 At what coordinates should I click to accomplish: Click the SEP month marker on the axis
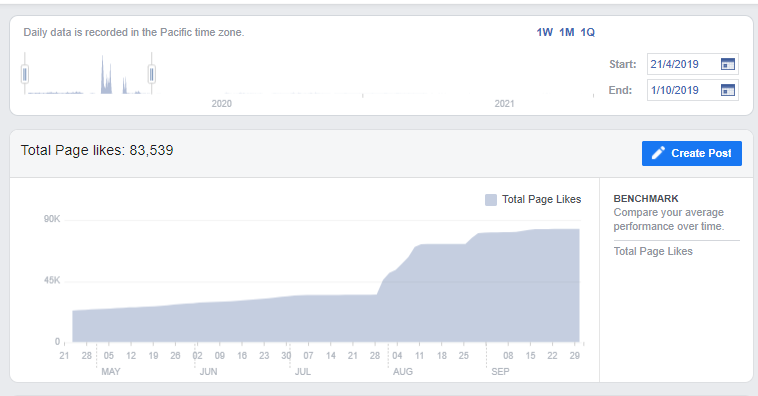click(500, 371)
